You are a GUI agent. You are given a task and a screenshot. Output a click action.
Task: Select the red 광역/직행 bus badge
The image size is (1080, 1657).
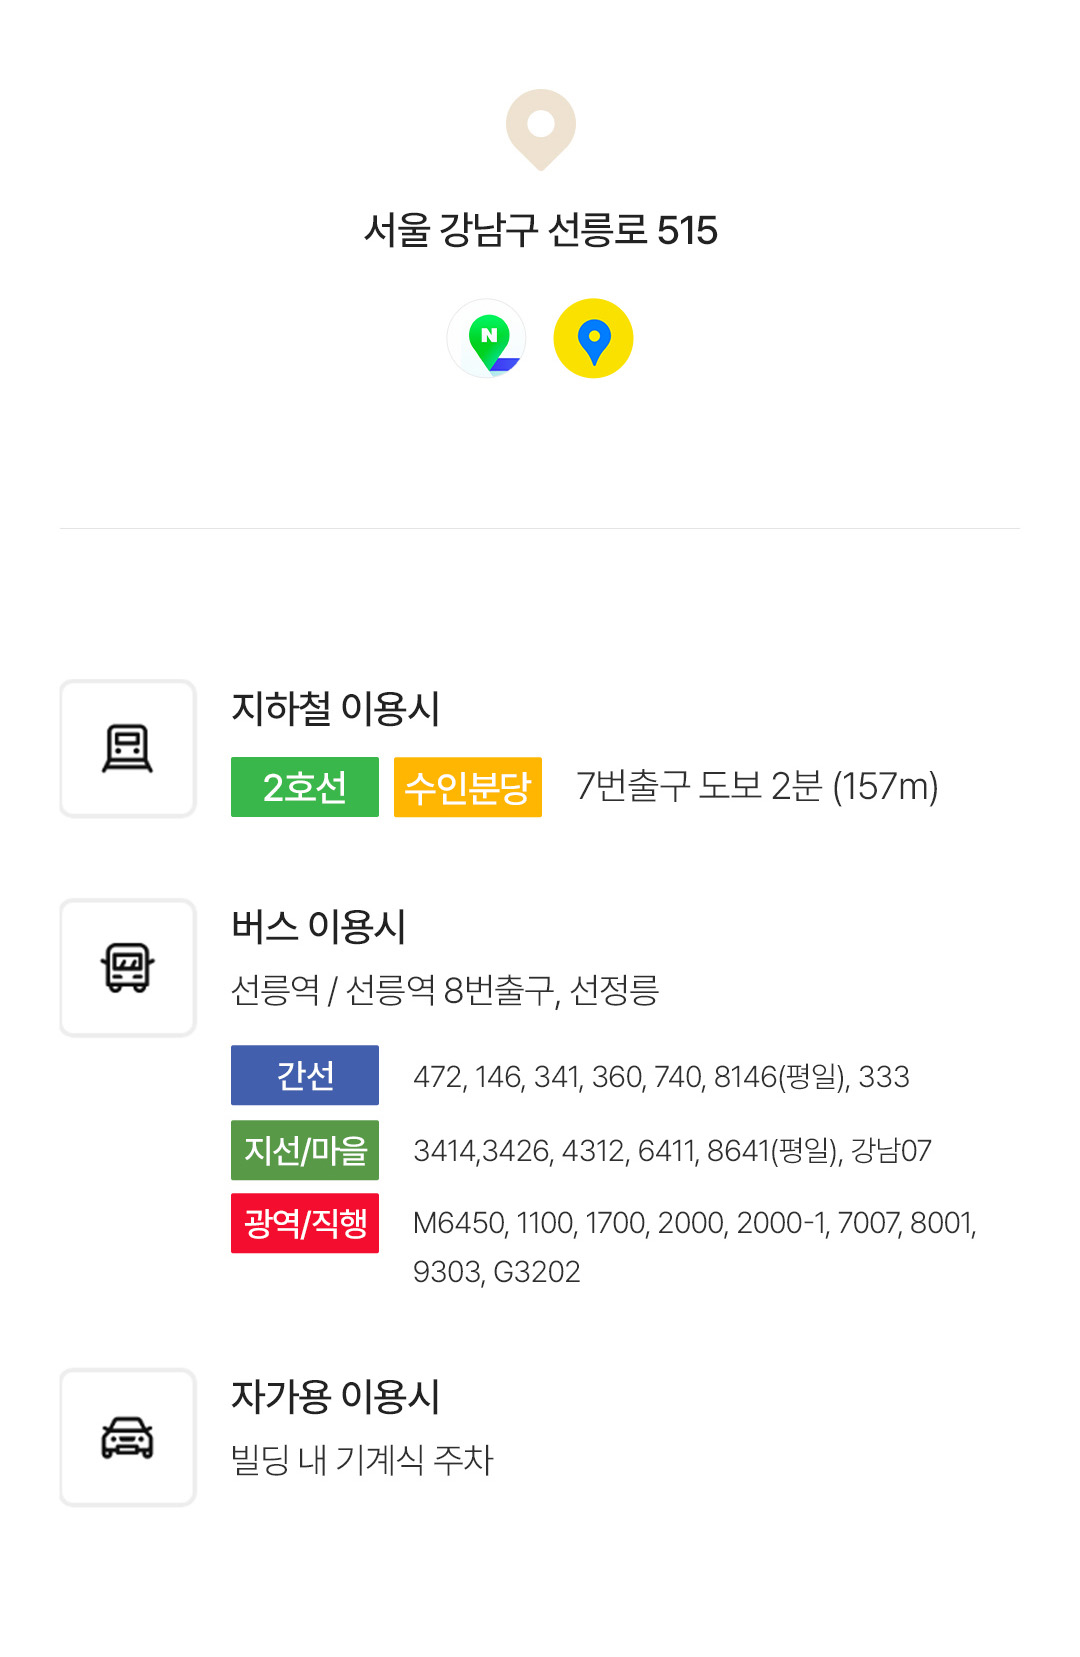[x=305, y=1223]
